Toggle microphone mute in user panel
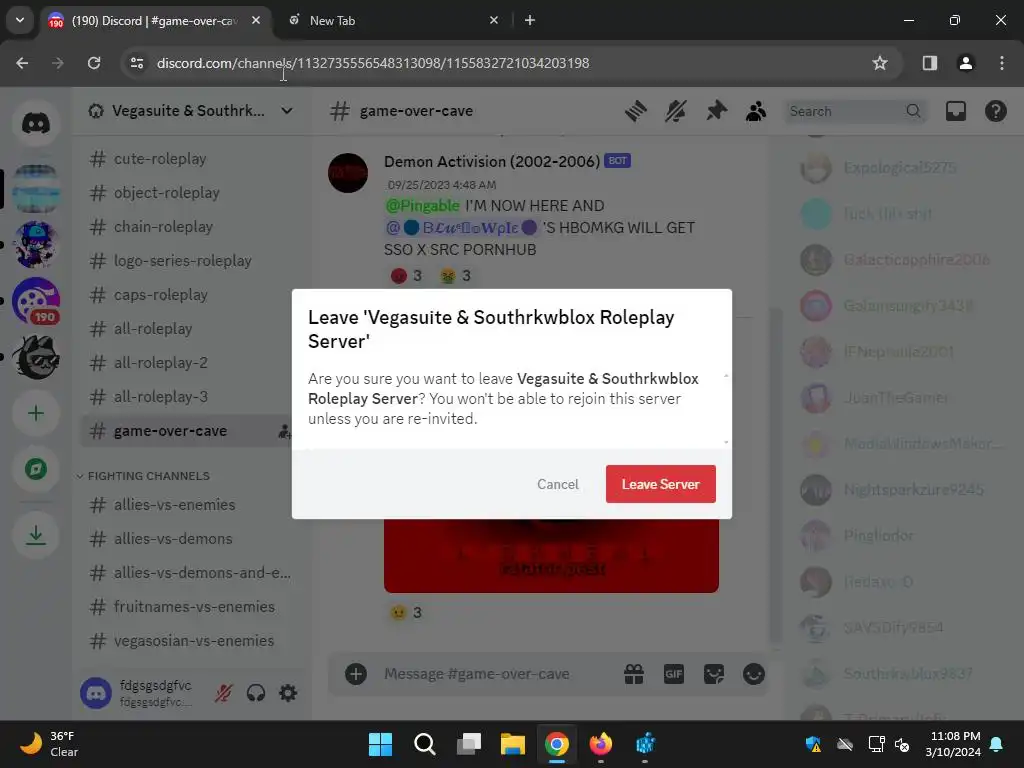This screenshot has height=768, width=1024. 223,693
